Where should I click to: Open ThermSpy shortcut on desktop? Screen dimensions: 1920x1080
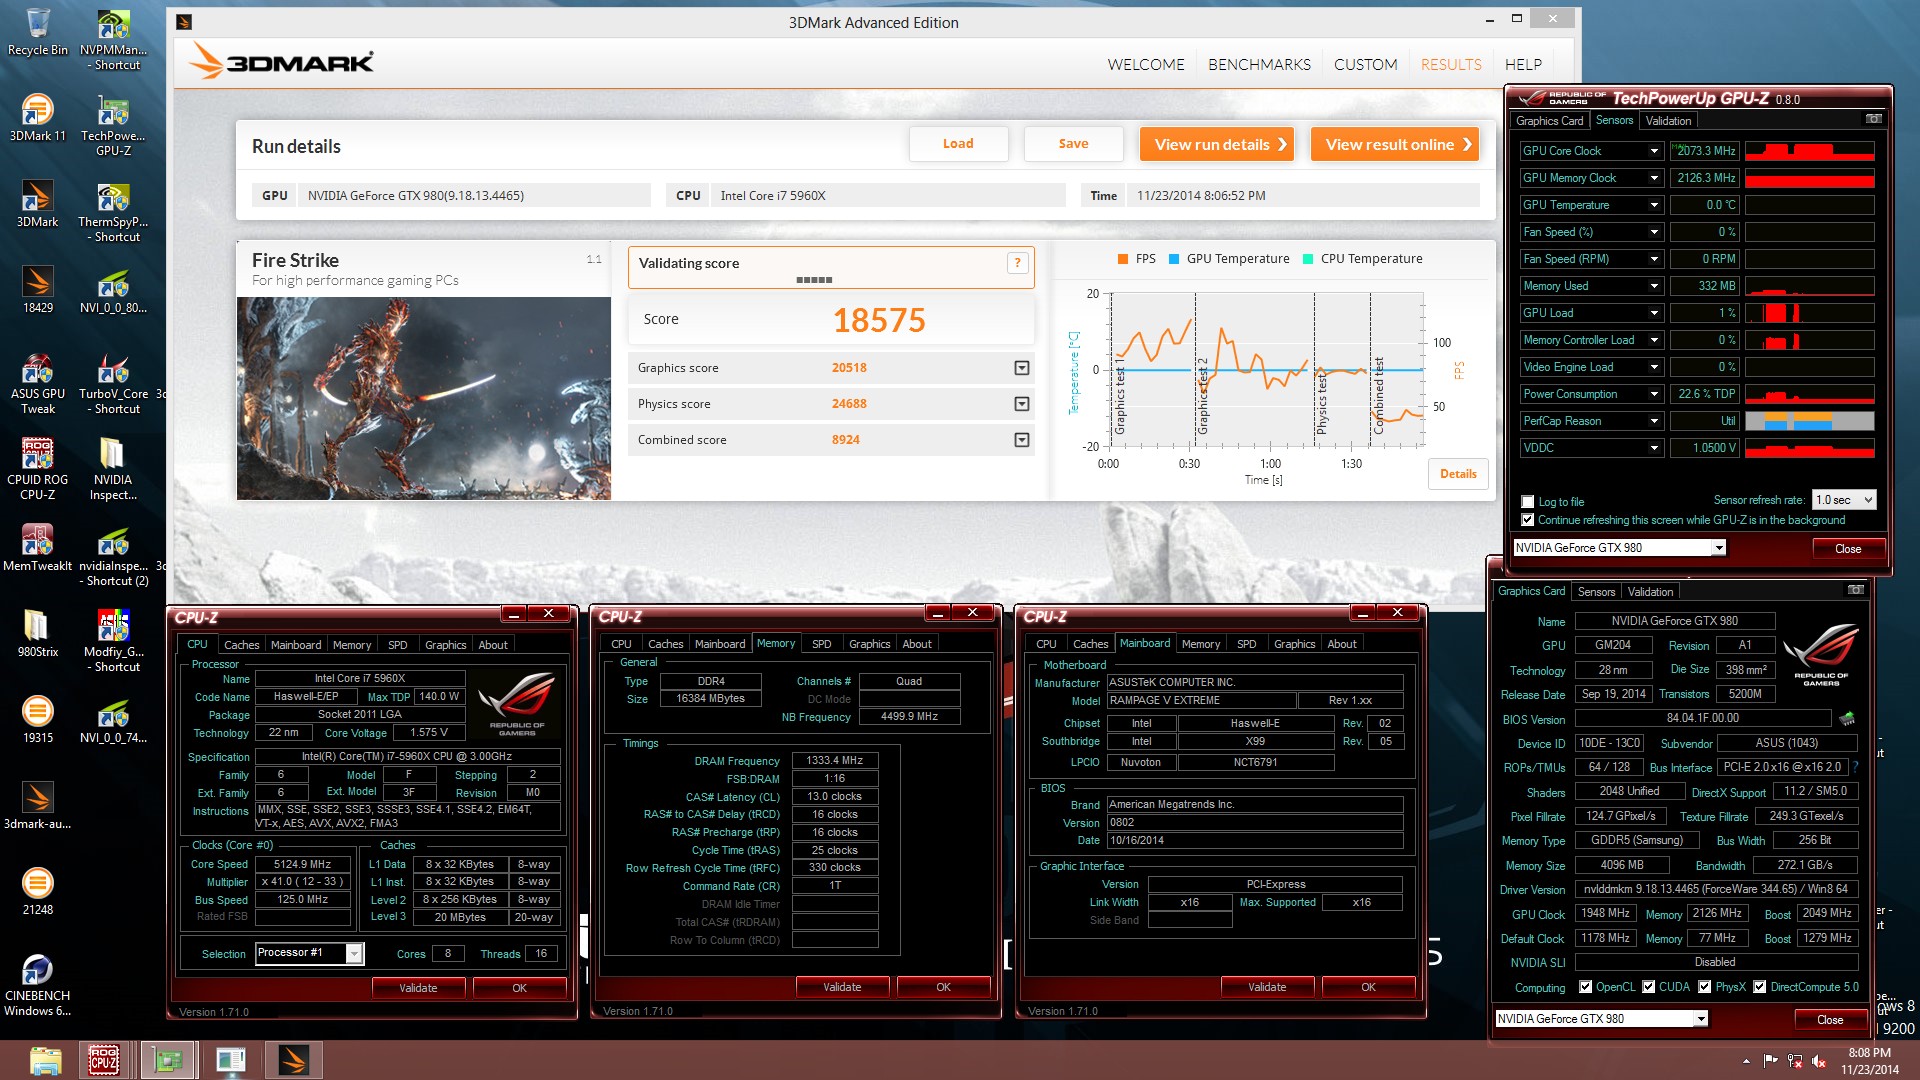[113, 211]
